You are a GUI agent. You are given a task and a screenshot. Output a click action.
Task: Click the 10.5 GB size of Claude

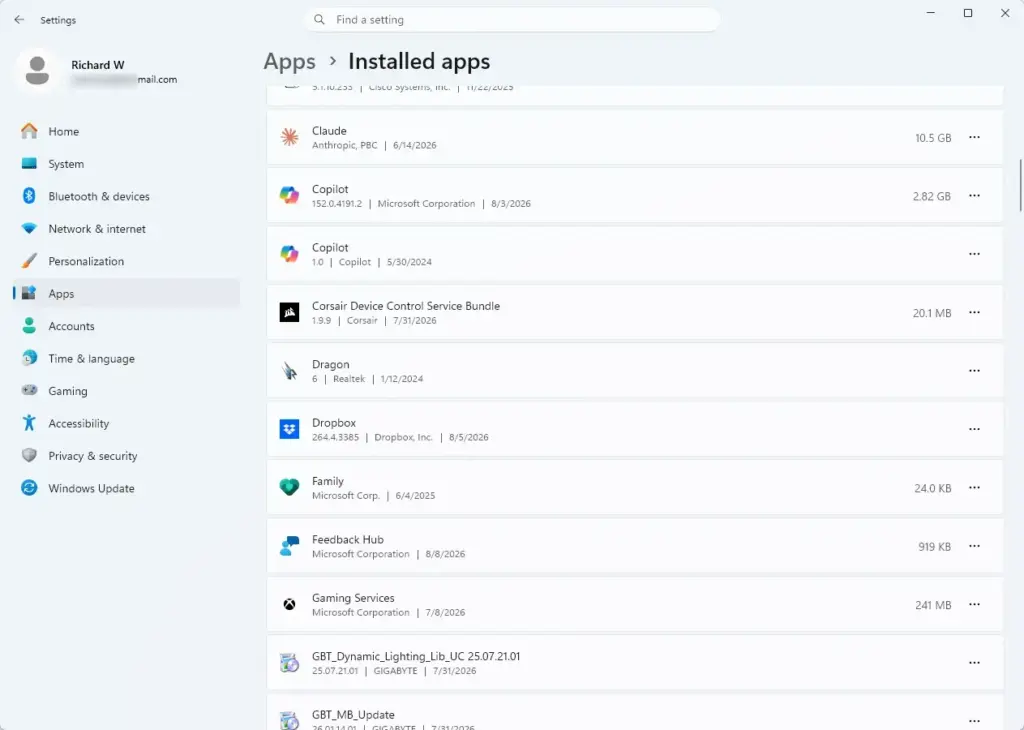pyautogui.click(x=933, y=138)
